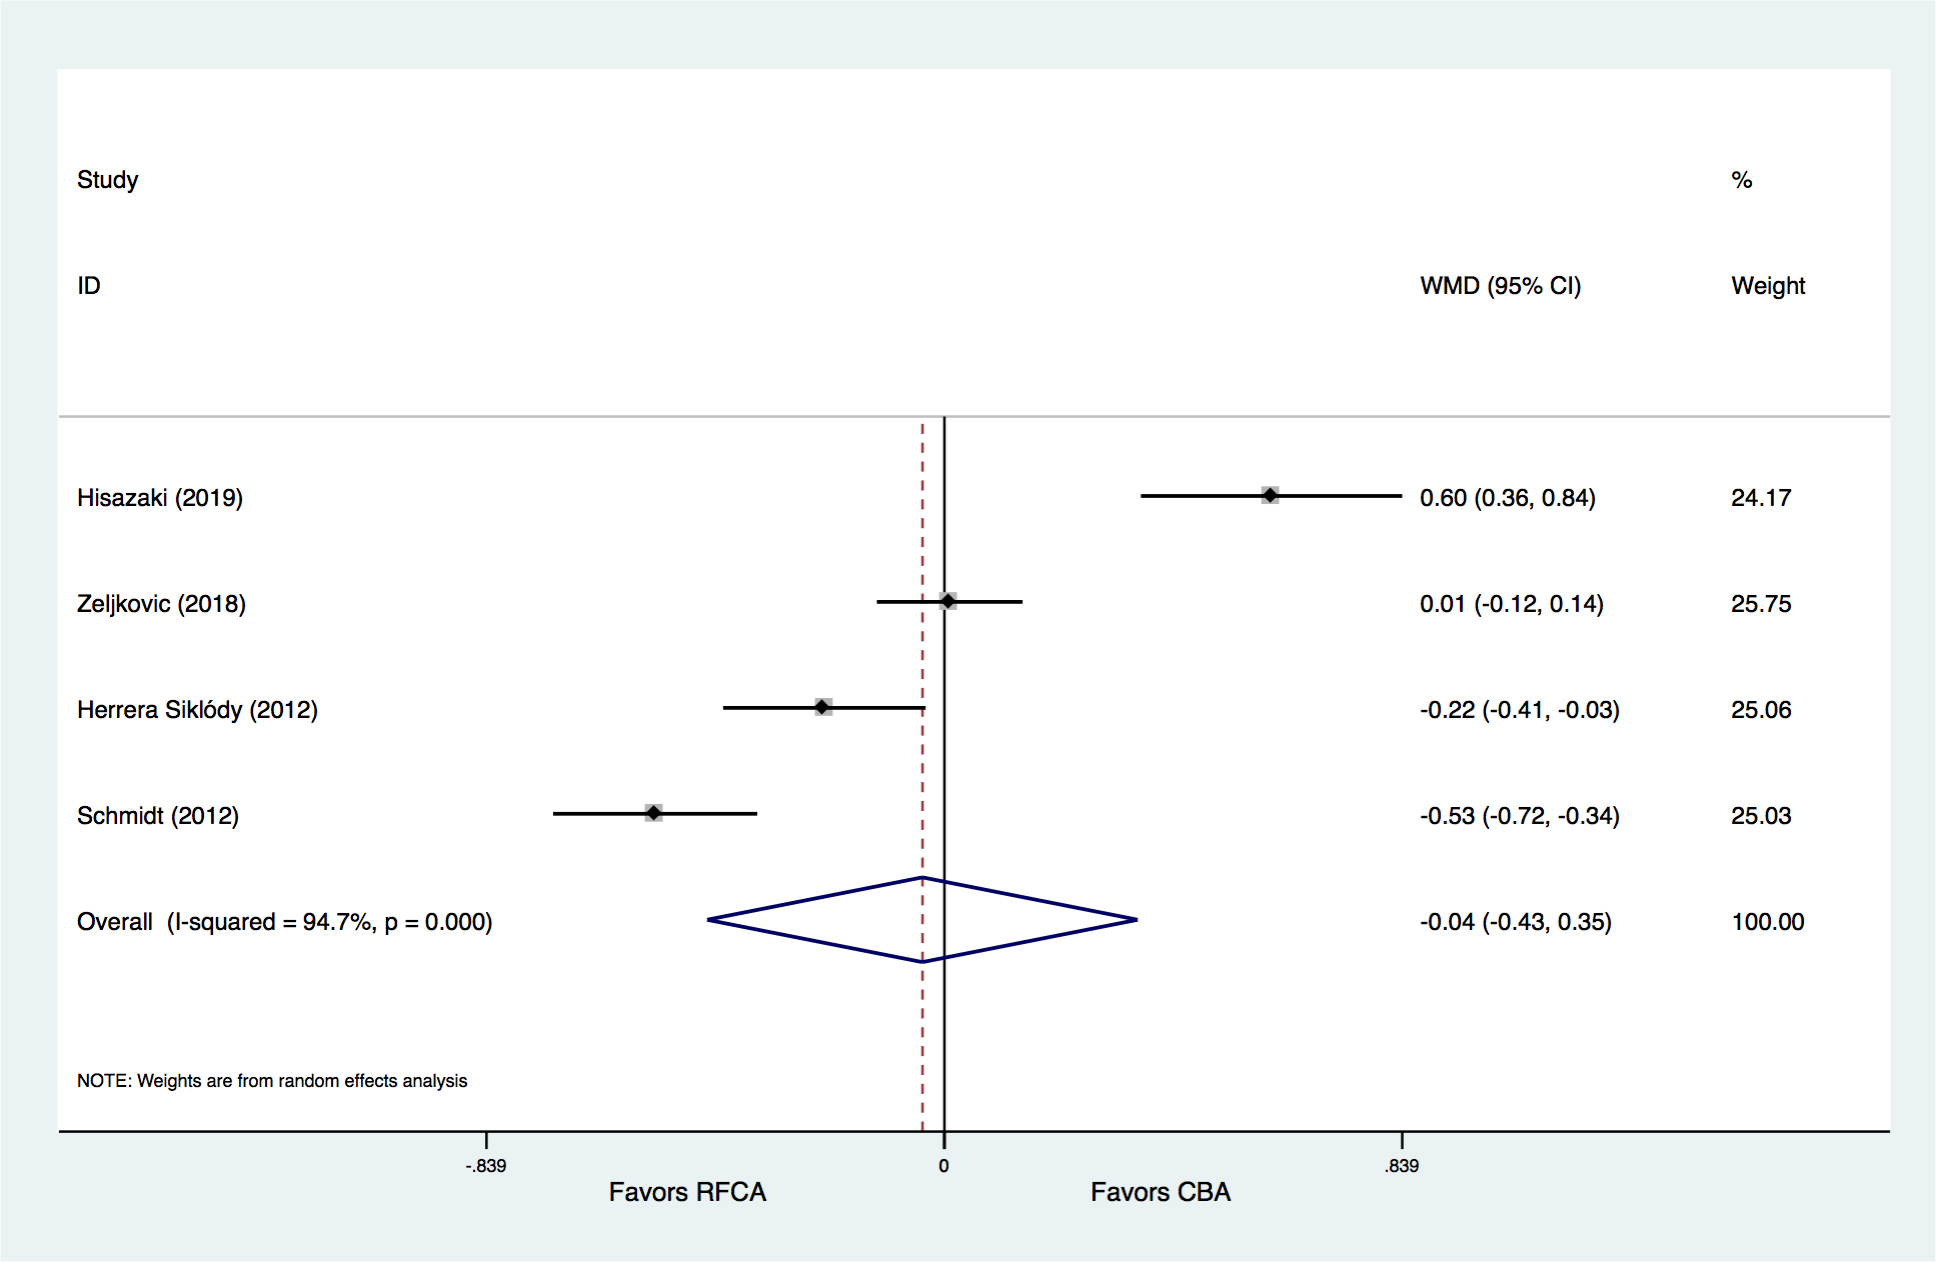Click the -.839 axis tick label
The width and height of the screenshot is (1936, 1262).
486,1166
